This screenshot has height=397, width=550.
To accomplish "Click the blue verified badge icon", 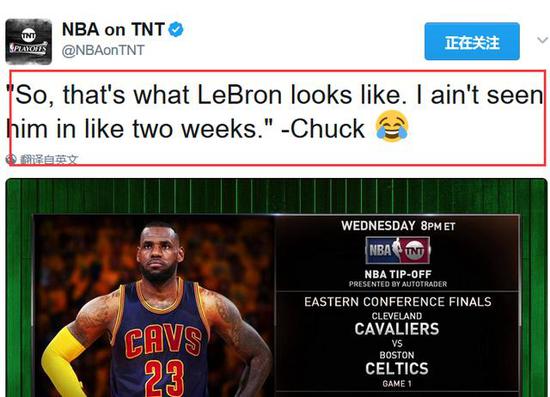I will (176, 29).
